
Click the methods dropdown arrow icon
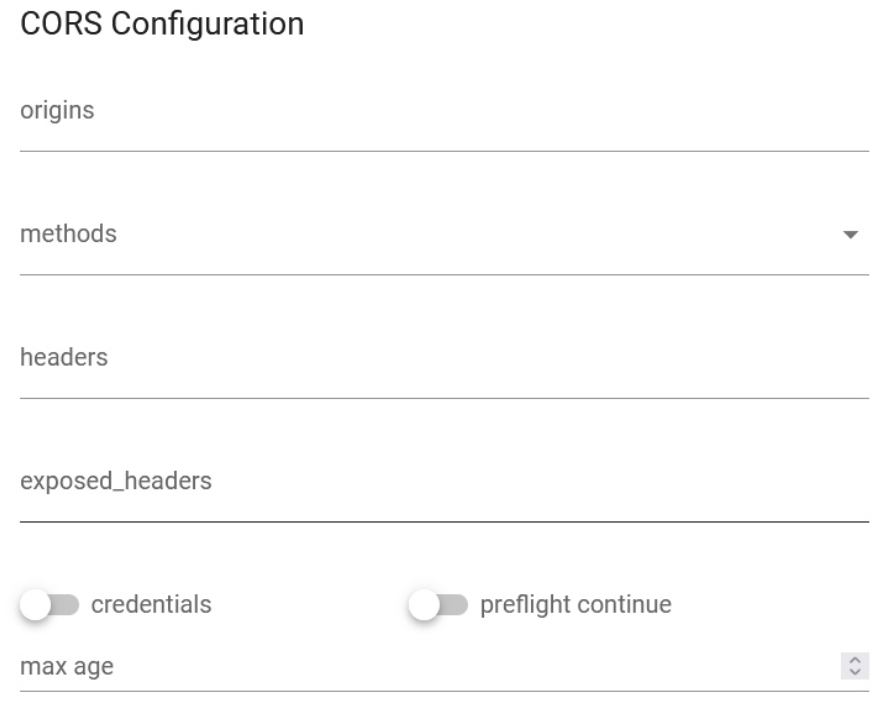coord(851,235)
